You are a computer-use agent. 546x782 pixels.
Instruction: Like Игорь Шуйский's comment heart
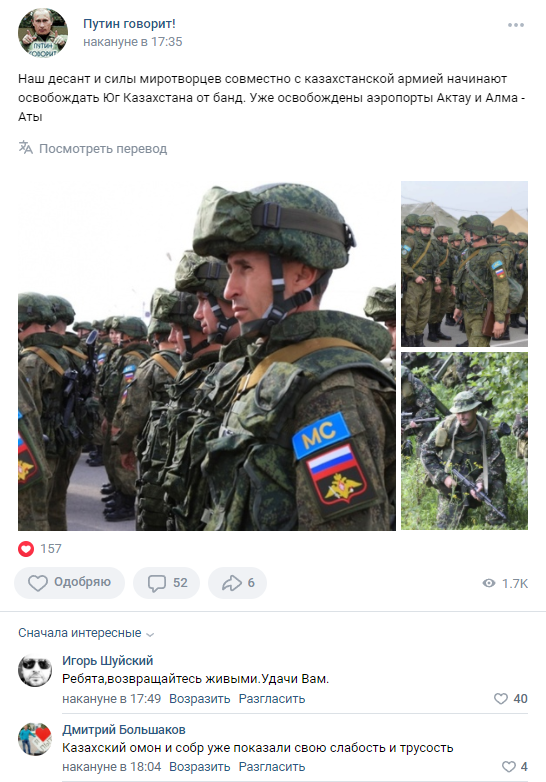click(x=501, y=699)
